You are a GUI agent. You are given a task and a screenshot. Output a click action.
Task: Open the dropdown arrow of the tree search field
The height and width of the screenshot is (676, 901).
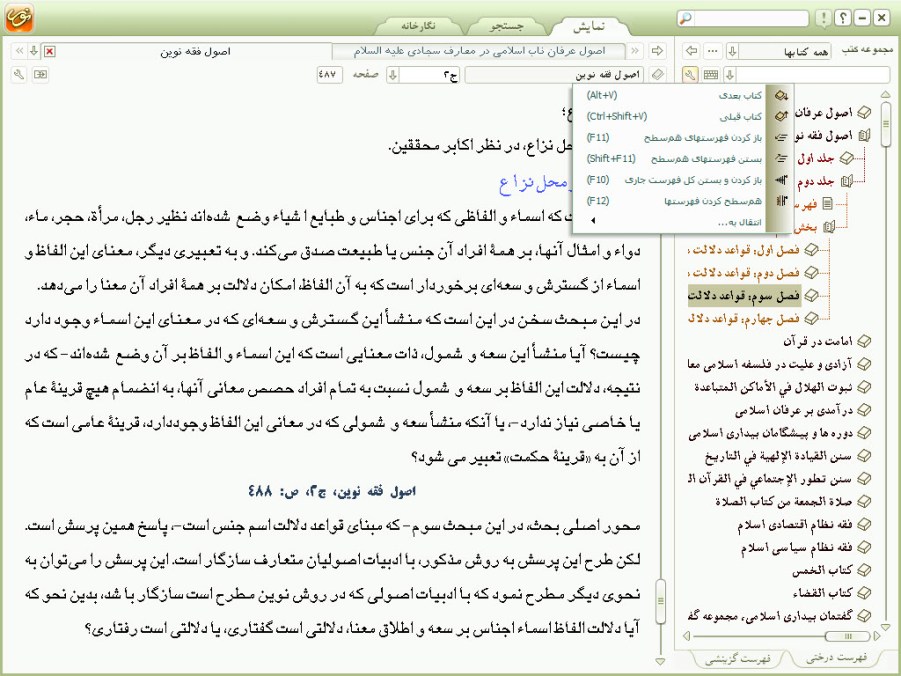tap(730, 74)
